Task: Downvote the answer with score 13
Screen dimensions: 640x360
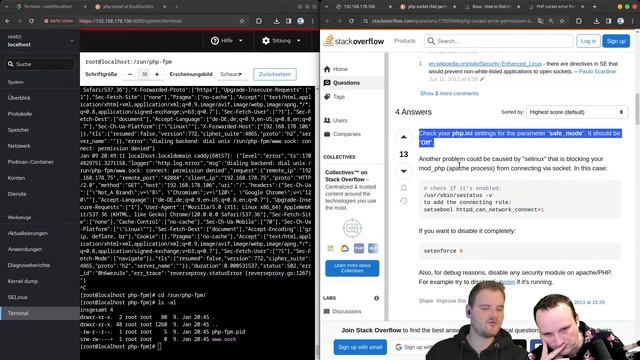Action: (404, 171)
